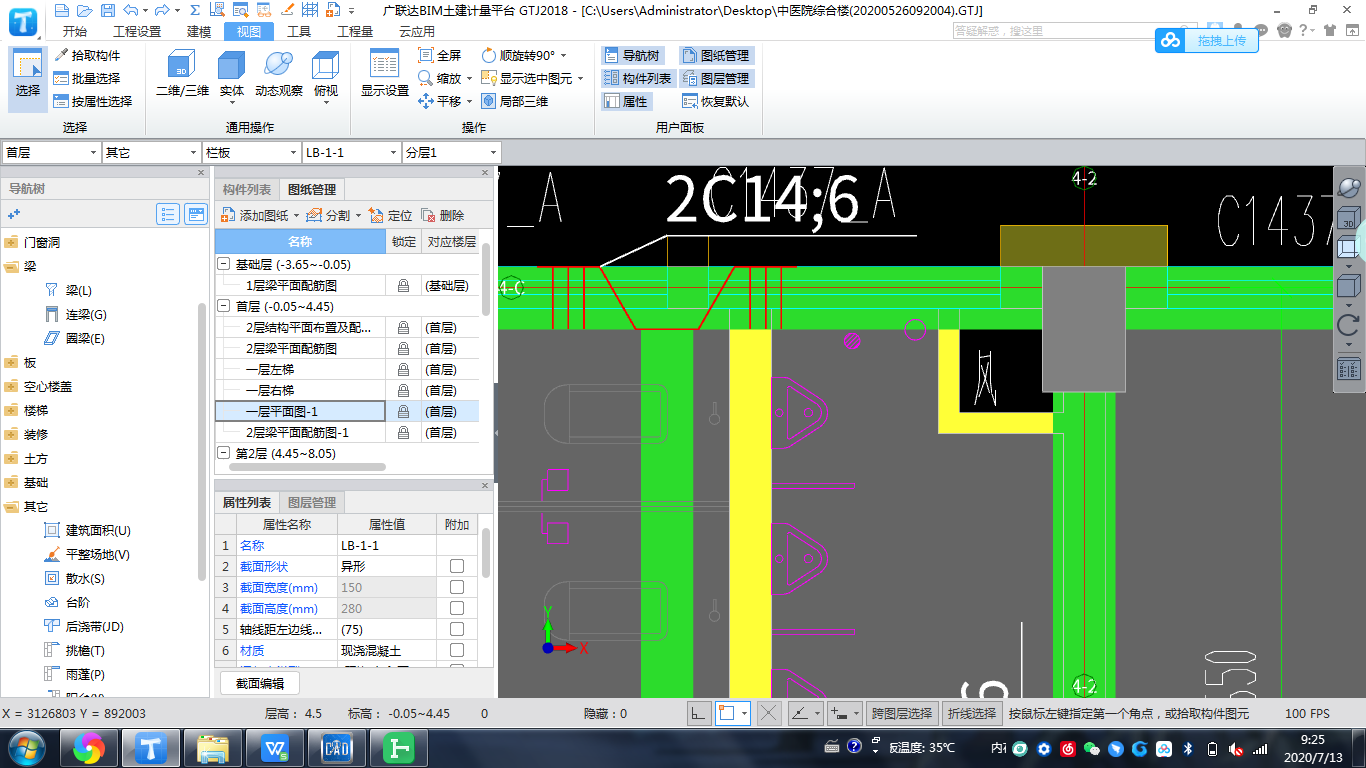
Task: Click 图纸管理 in user panel ribbon
Action: 716,55
